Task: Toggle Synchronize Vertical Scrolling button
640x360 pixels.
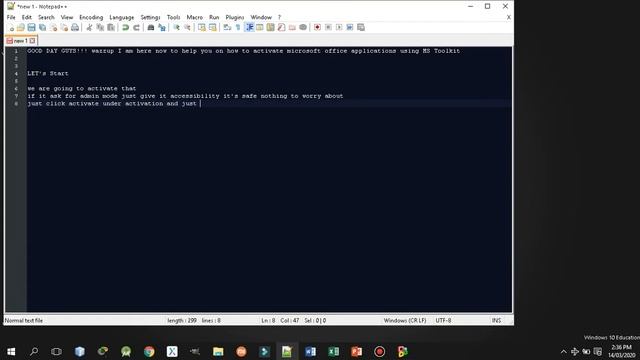Action: pyautogui.click(x=202, y=27)
